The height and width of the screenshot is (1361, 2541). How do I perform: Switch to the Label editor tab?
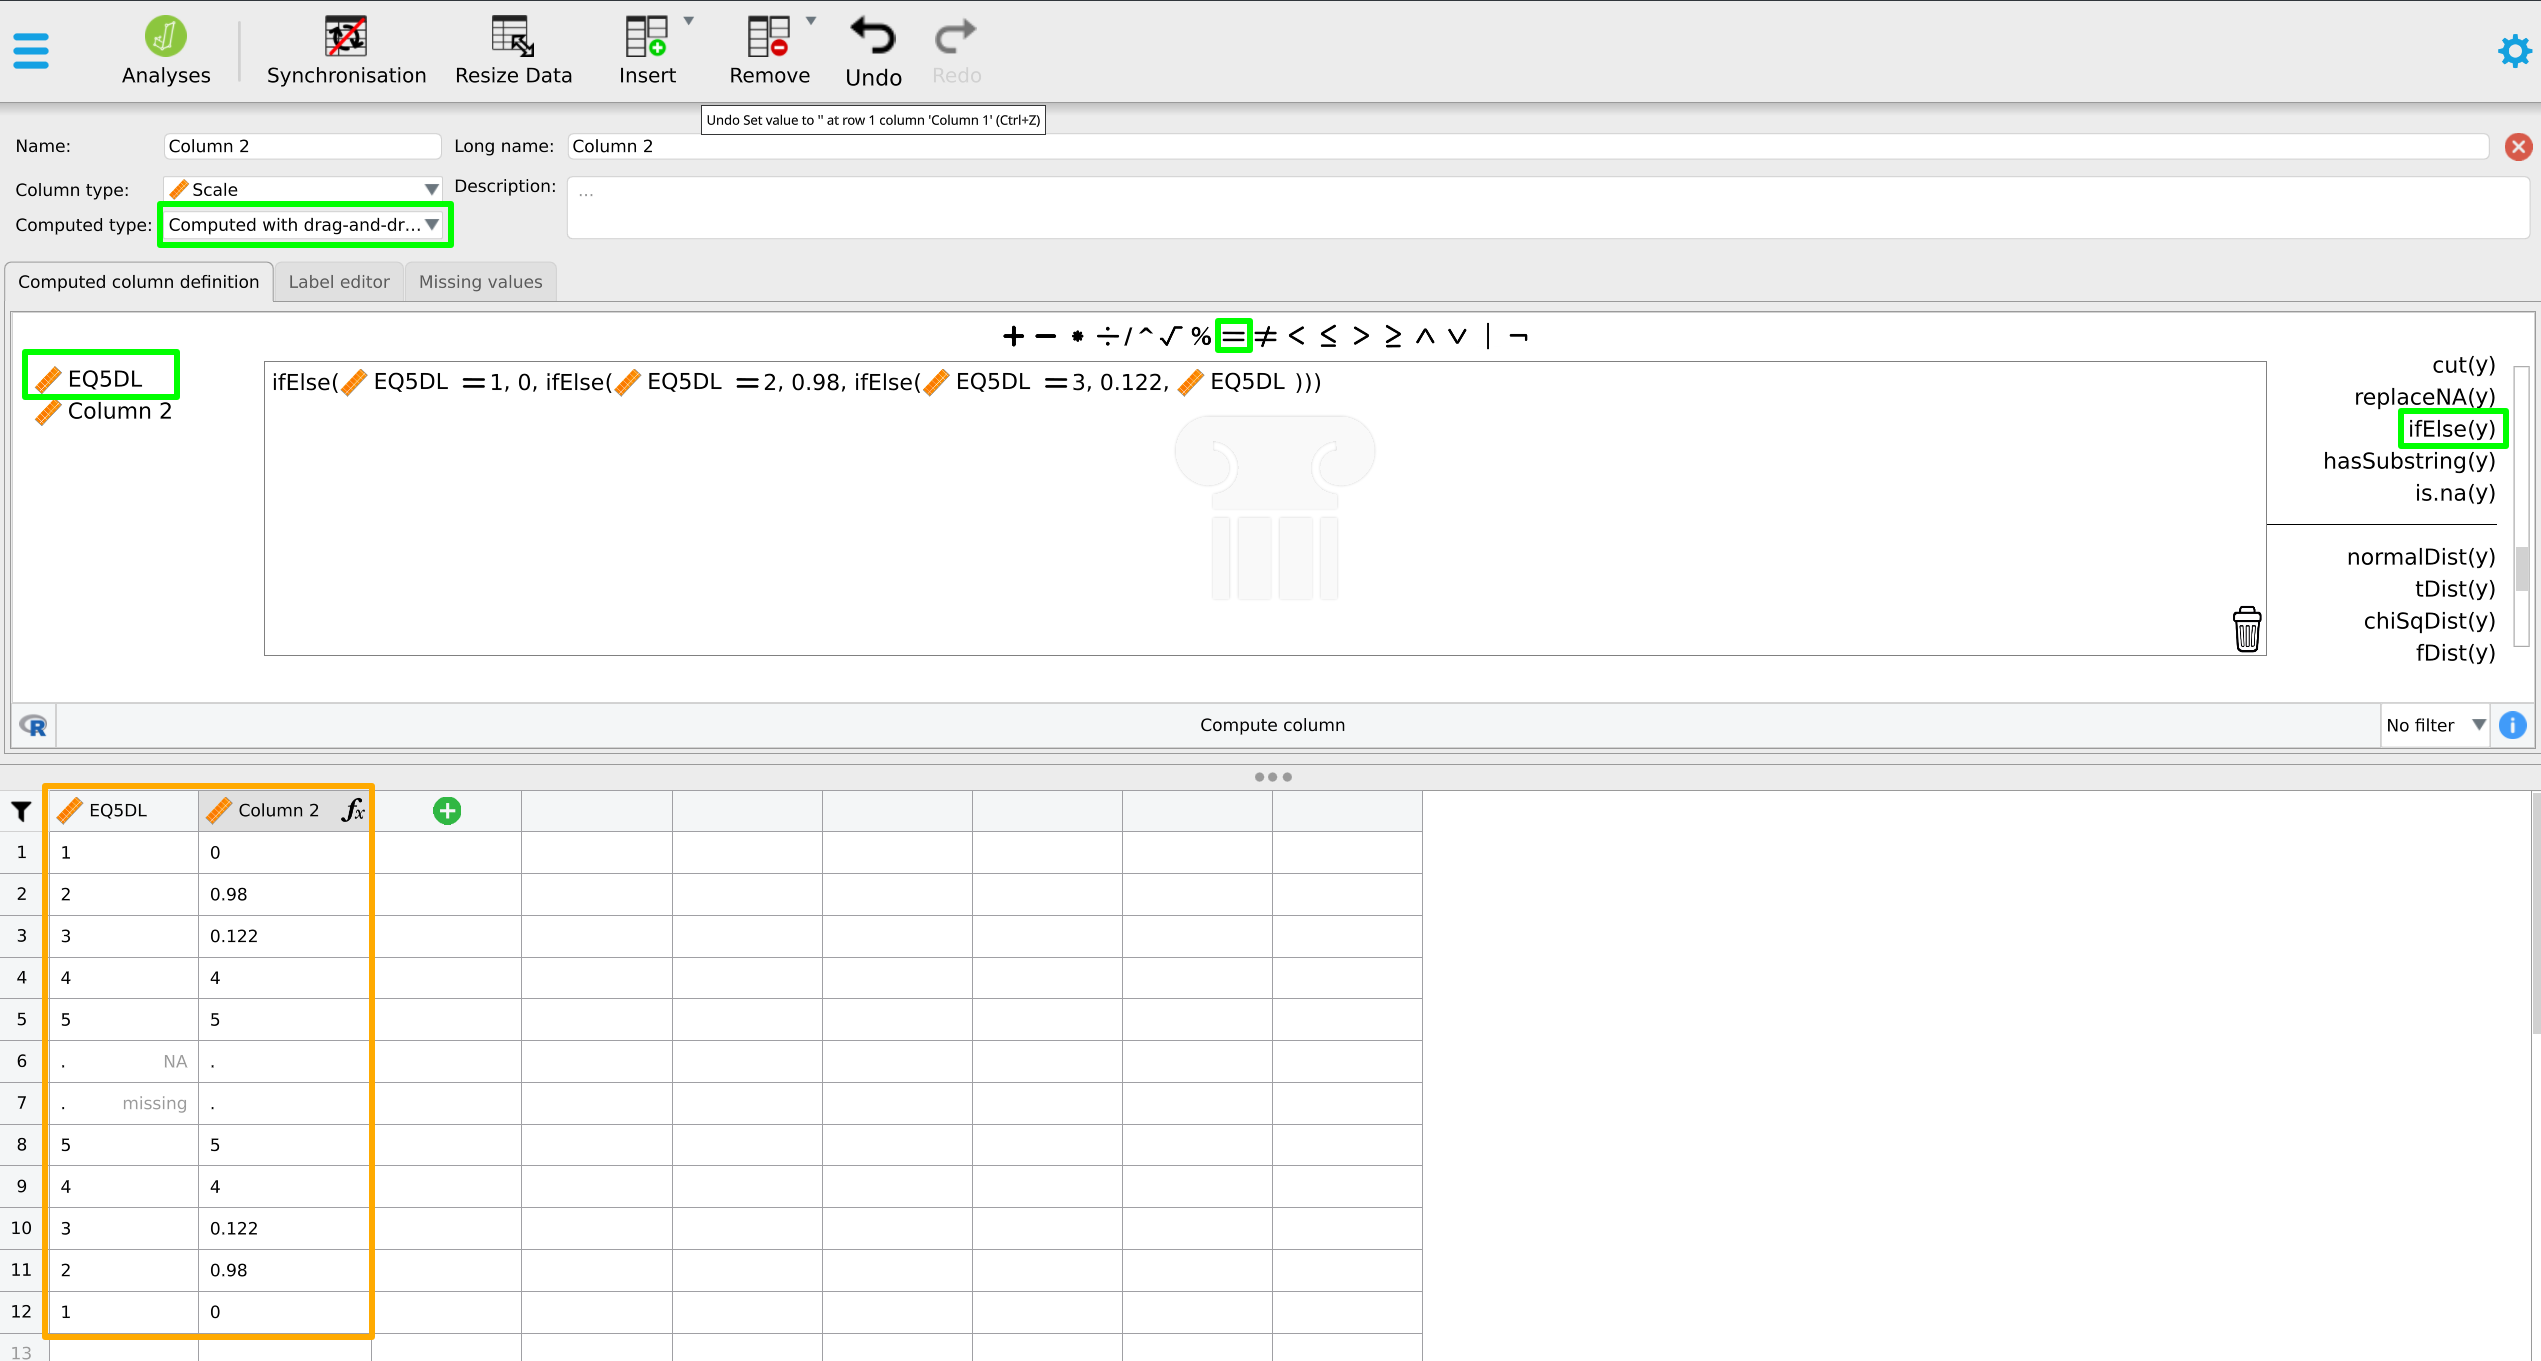pyautogui.click(x=339, y=282)
